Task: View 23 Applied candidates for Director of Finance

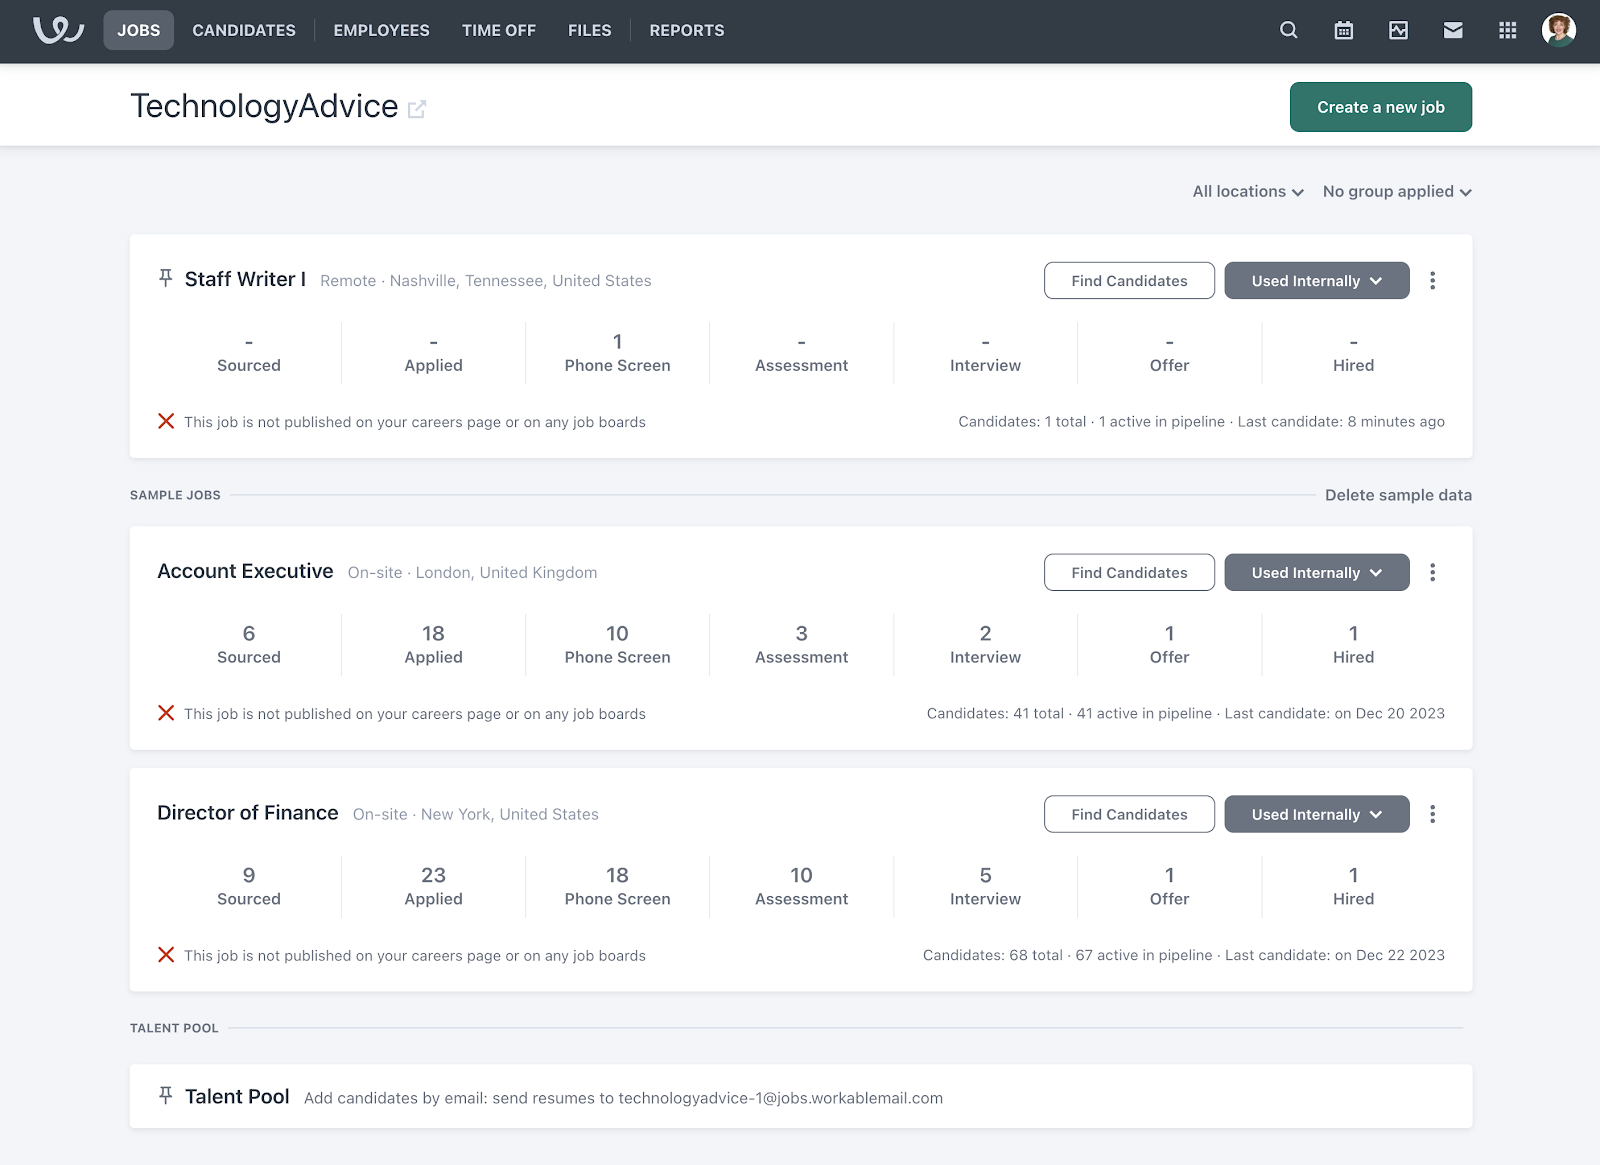Action: (433, 887)
